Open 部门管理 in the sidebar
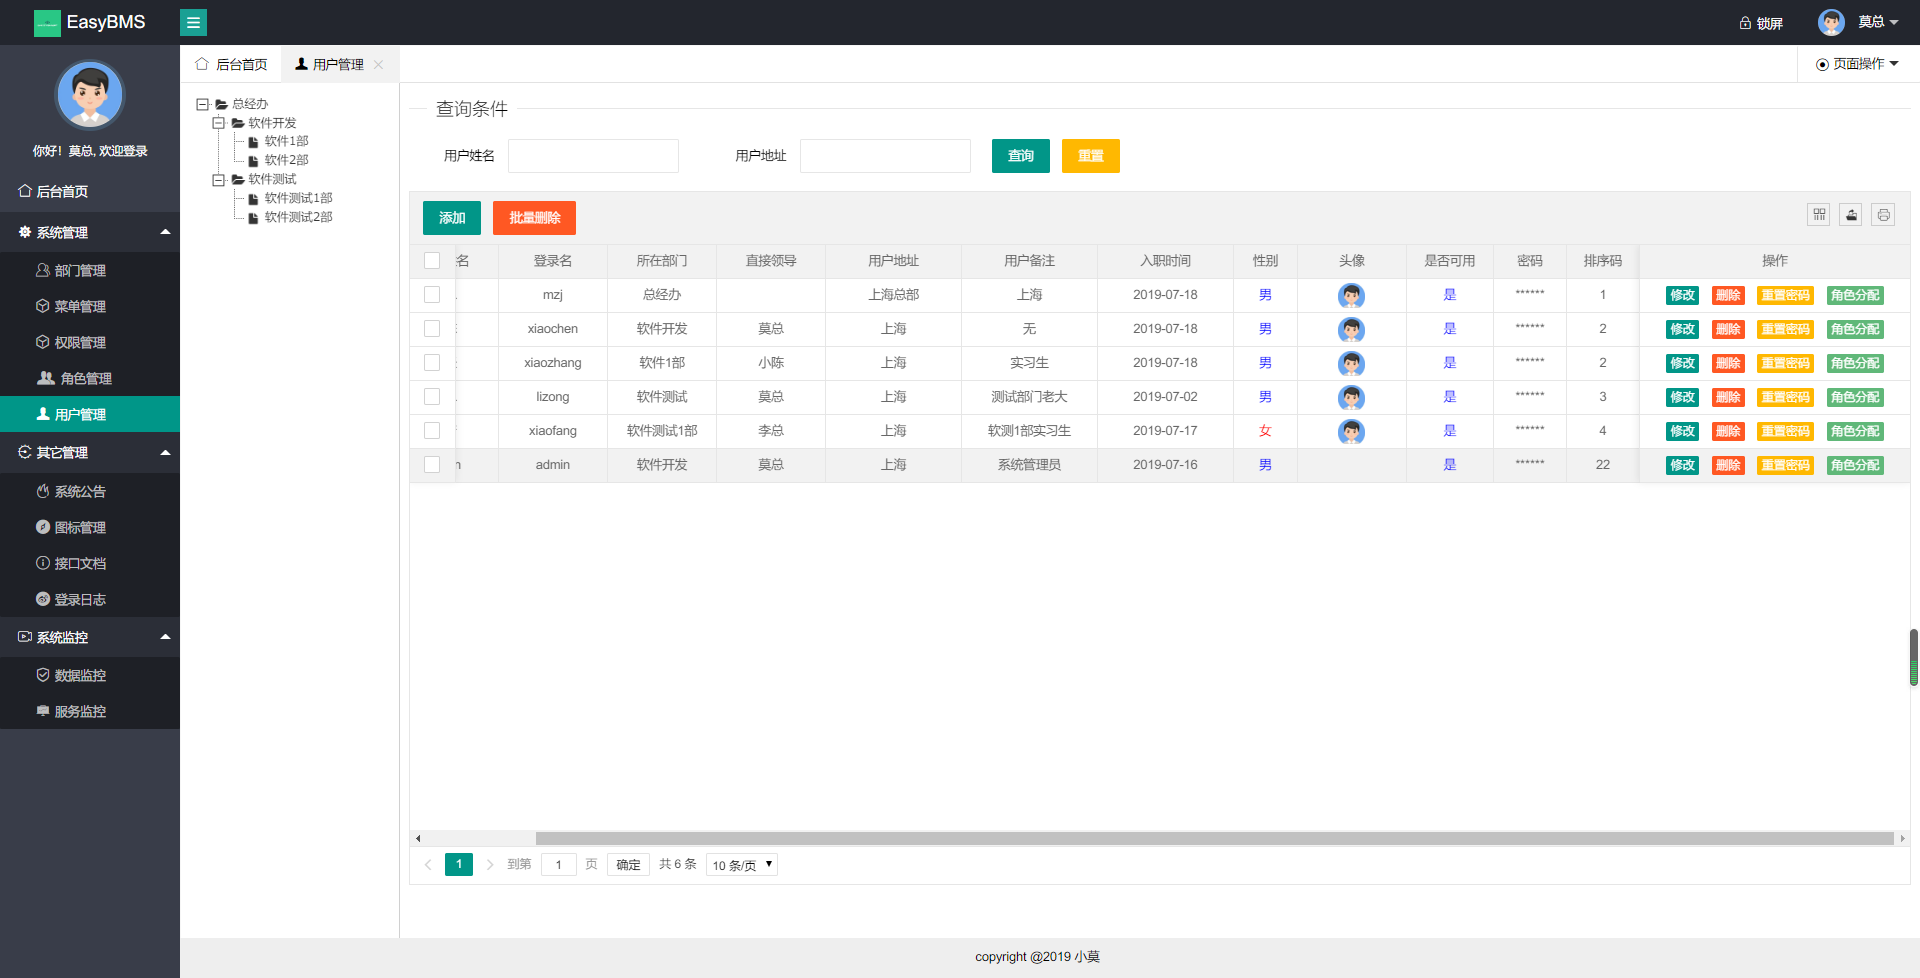This screenshot has width=1920, height=978. click(90, 270)
